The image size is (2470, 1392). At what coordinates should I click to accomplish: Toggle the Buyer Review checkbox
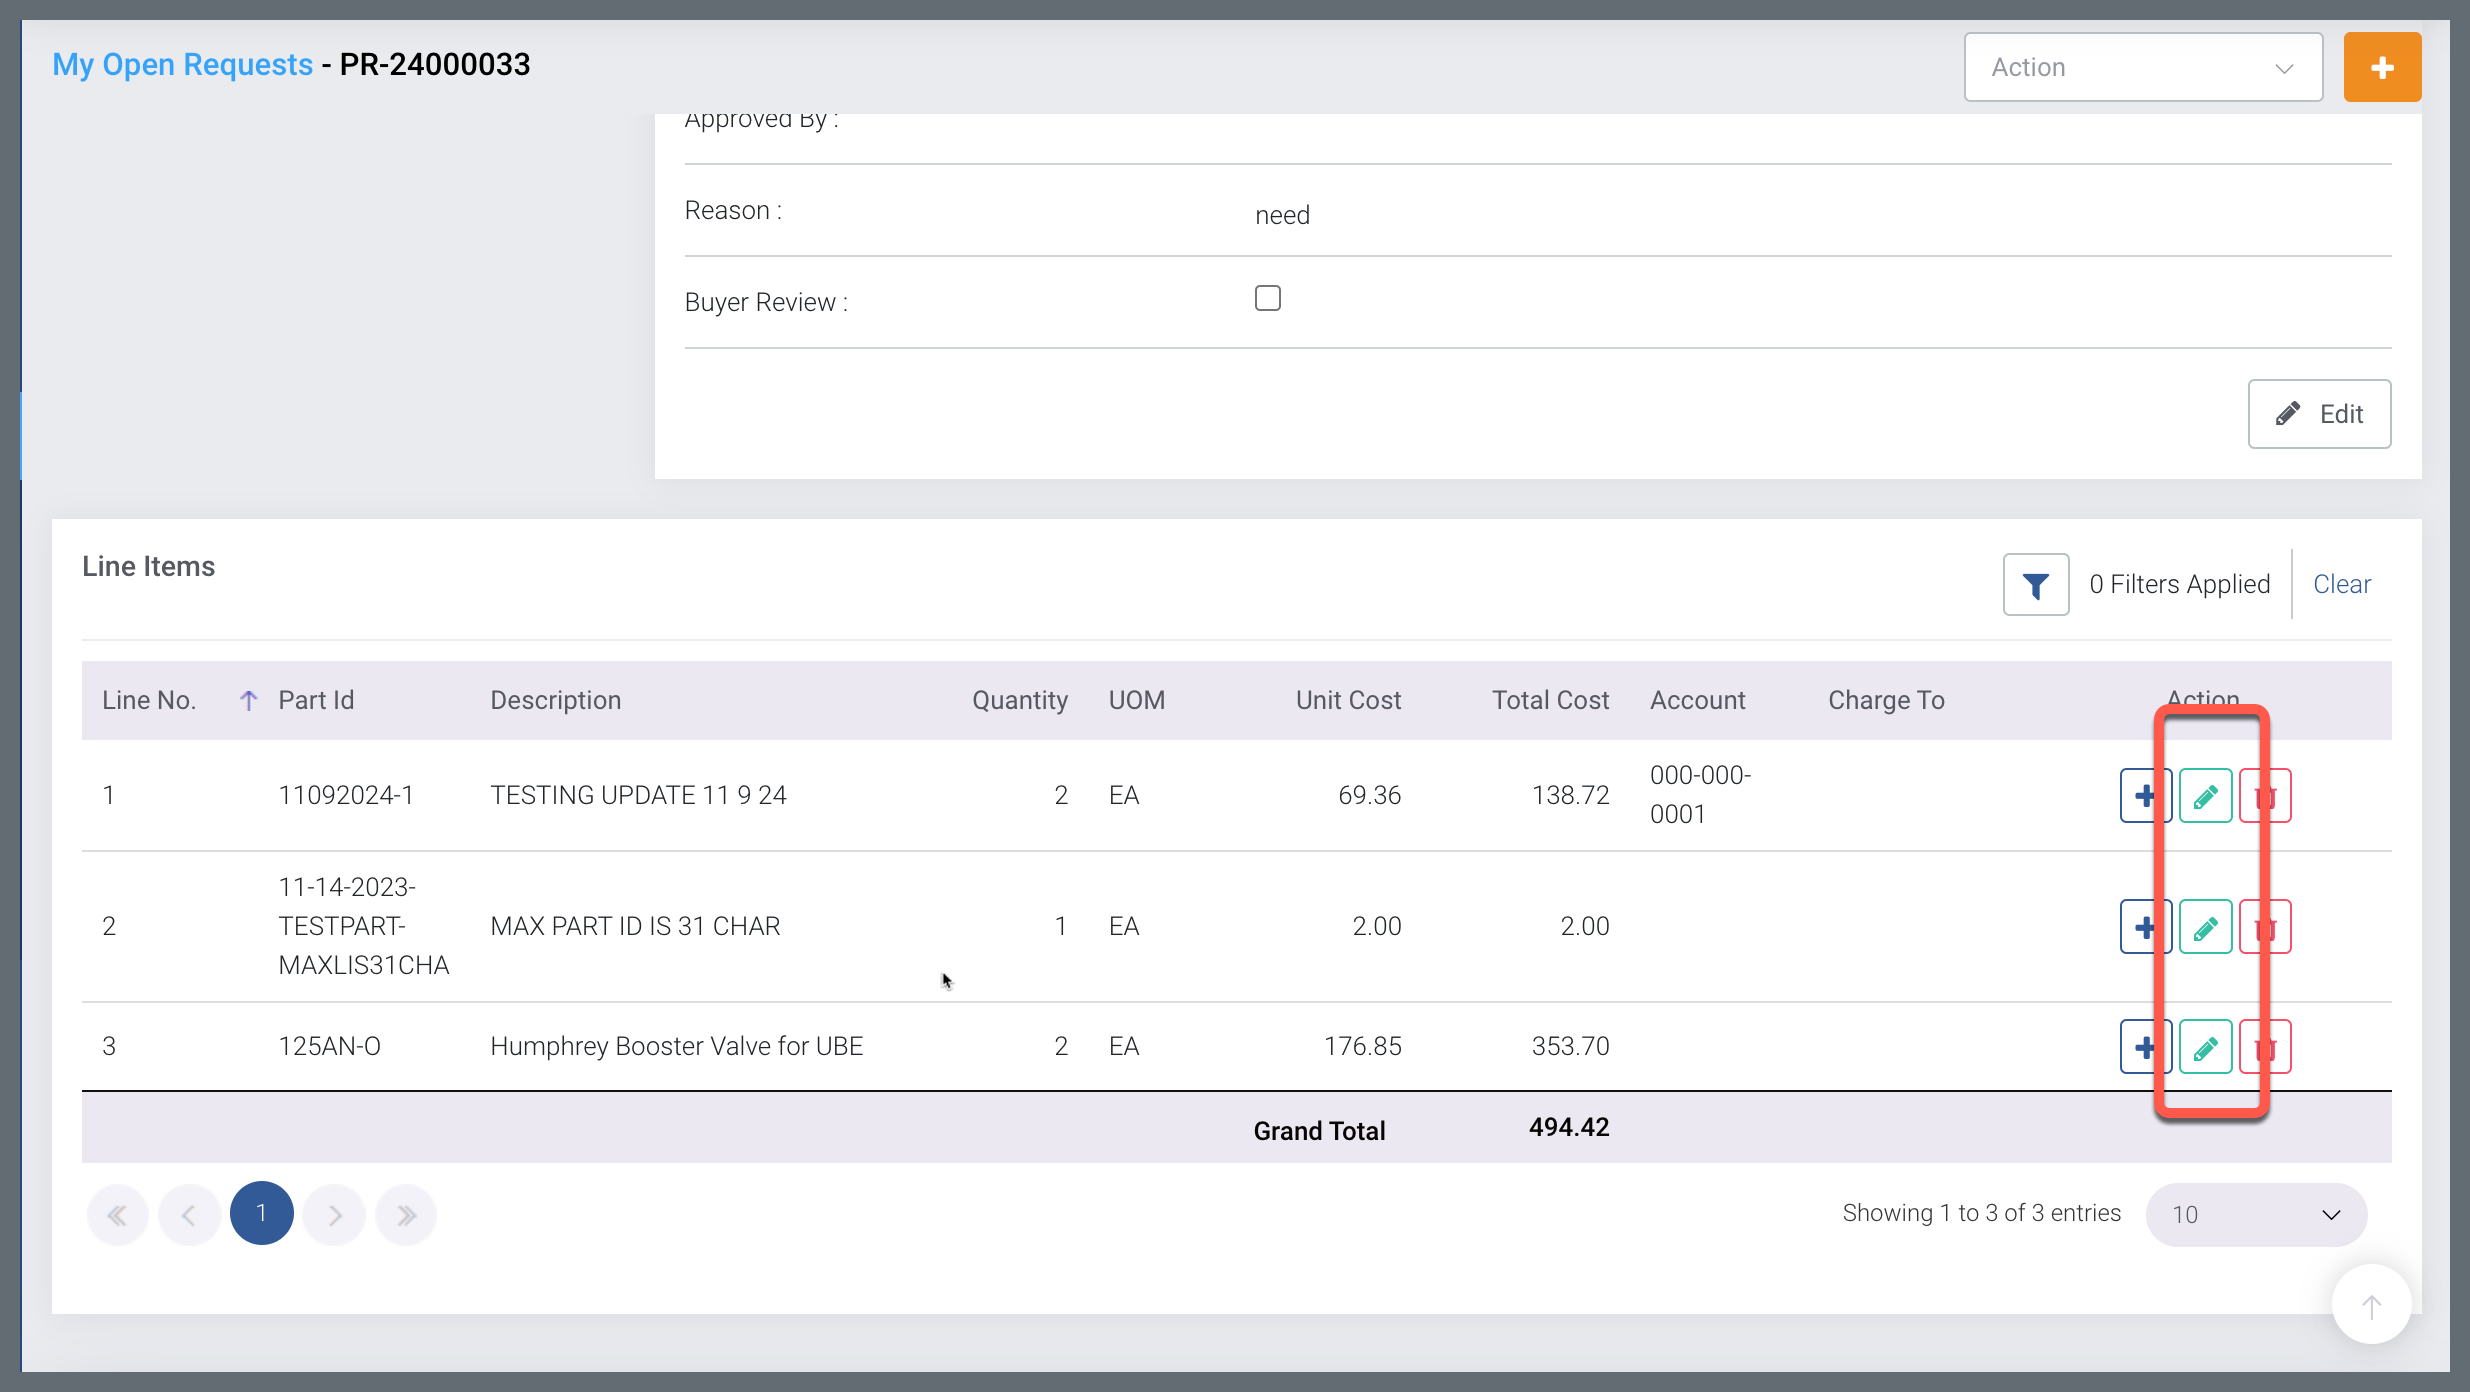point(1267,299)
